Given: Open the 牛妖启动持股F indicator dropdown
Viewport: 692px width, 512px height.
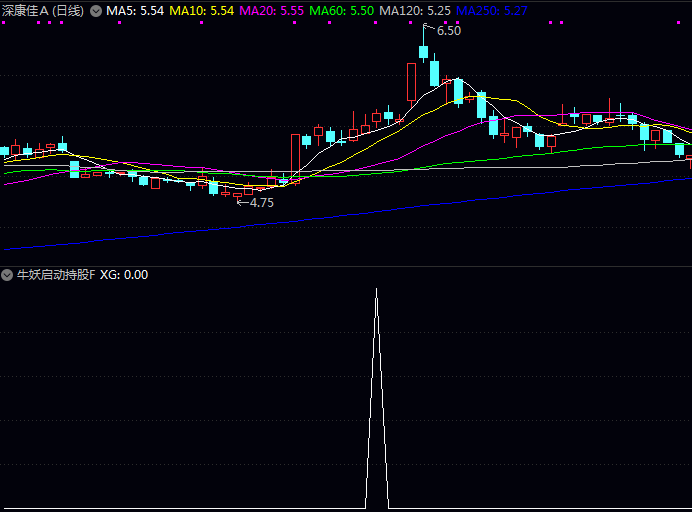Looking at the screenshot, I should click(7, 275).
